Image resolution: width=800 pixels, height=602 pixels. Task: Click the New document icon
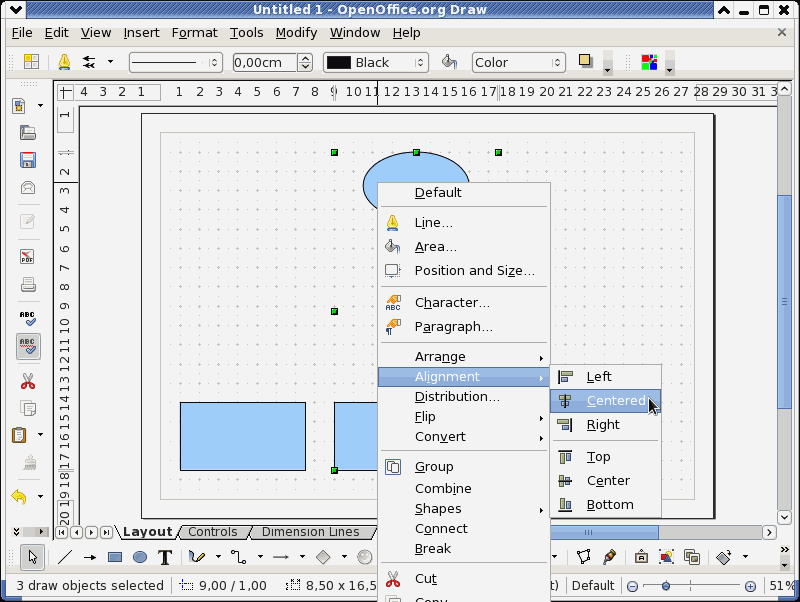tap(19, 106)
